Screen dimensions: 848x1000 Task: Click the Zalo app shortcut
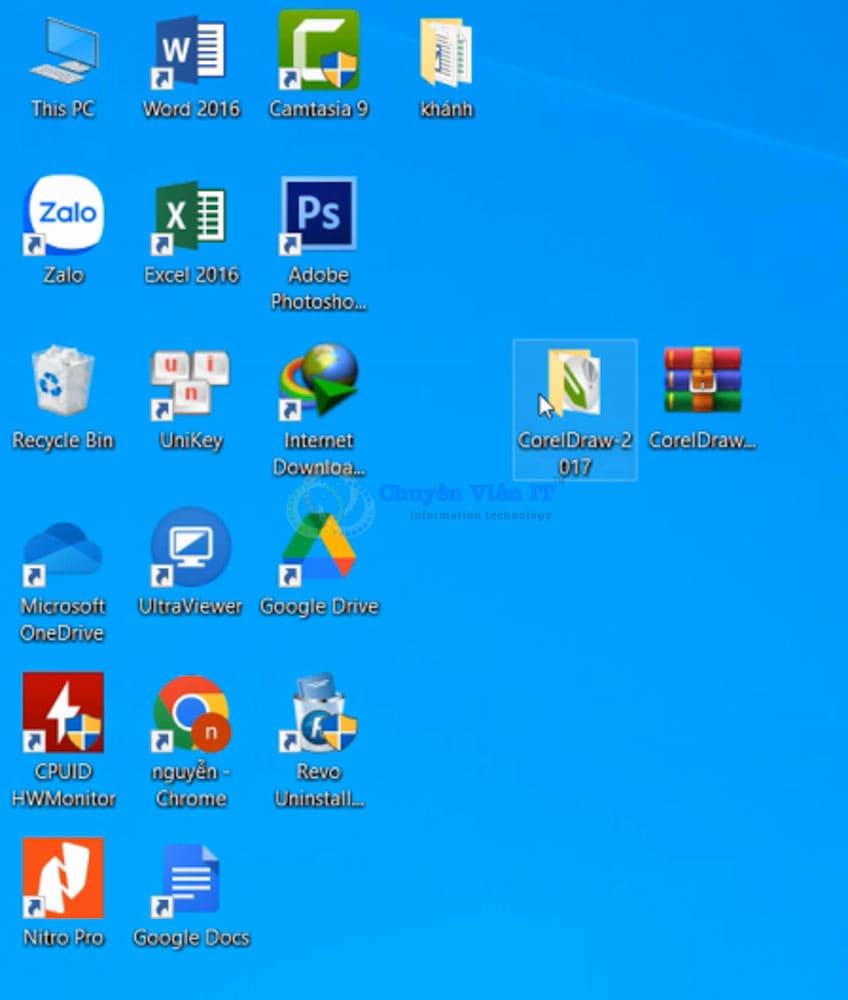[63, 217]
